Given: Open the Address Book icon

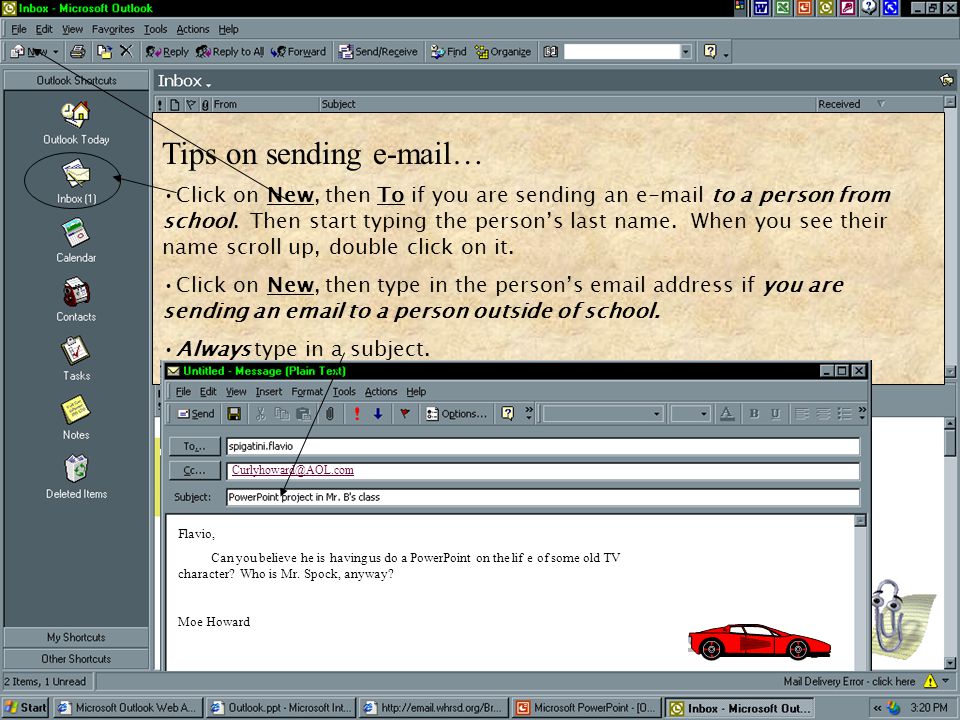Looking at the screenshot, I should point(550,52).
